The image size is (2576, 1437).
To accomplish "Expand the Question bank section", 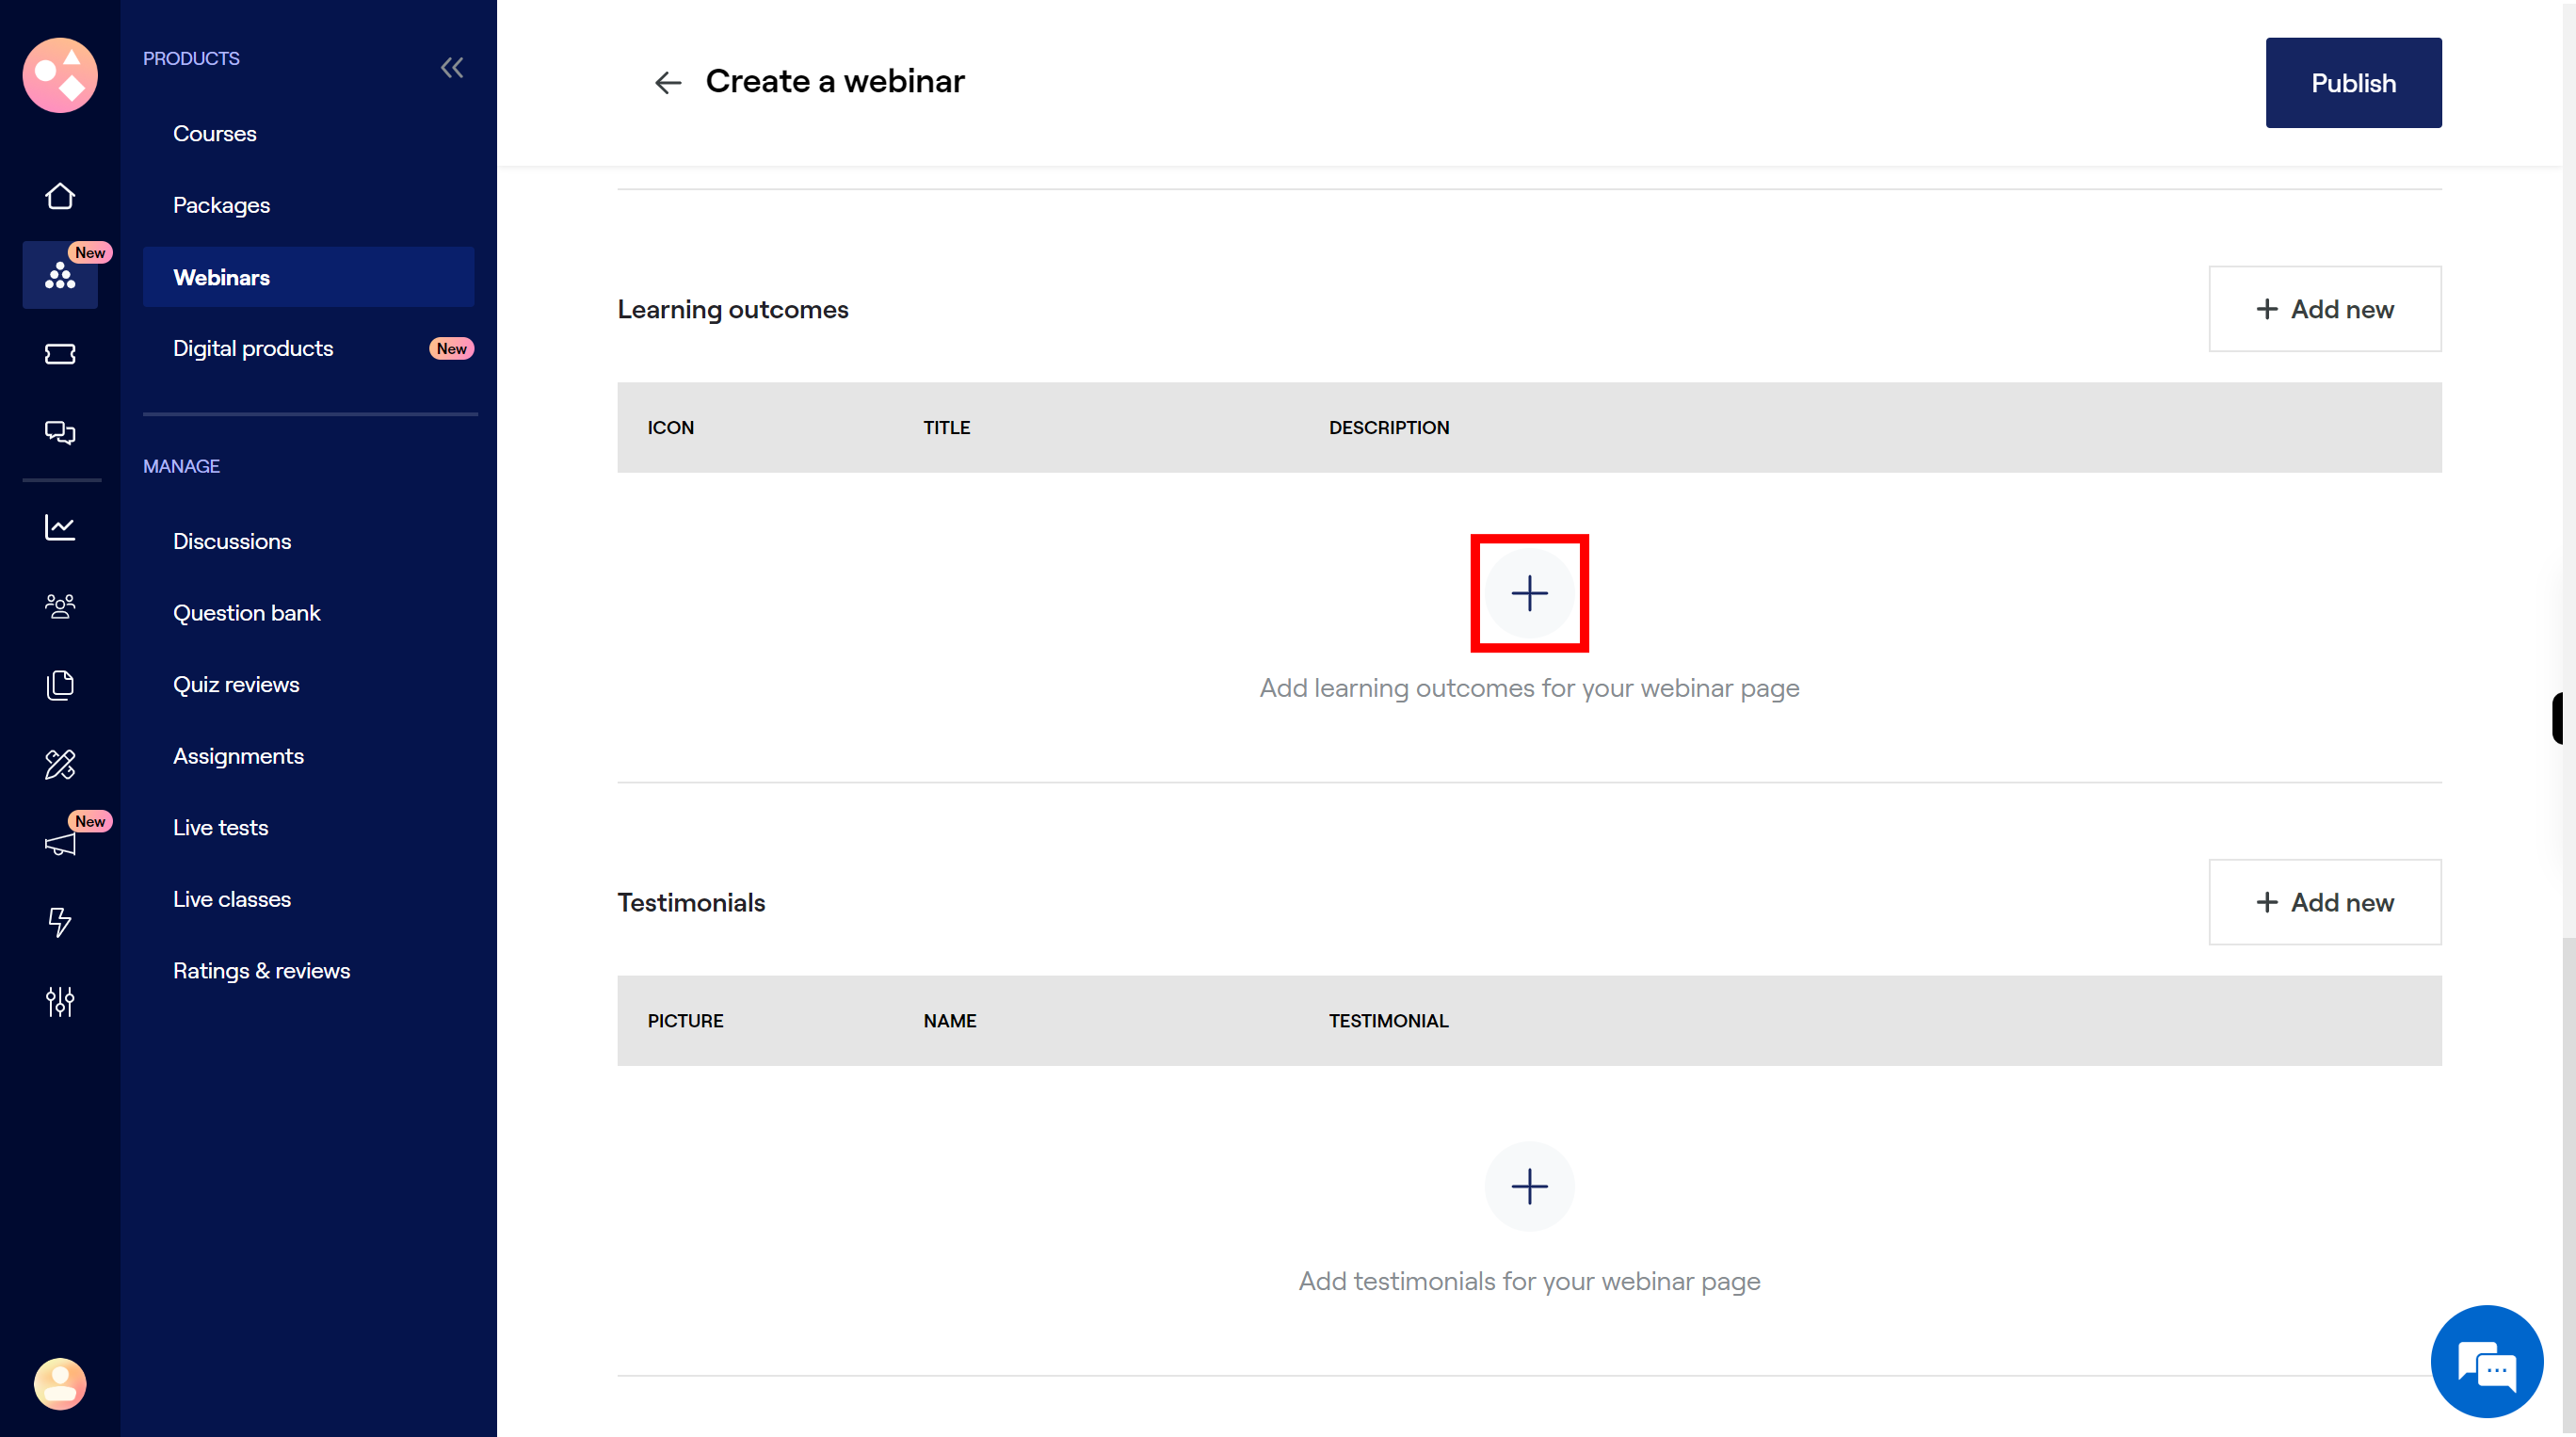I will pos(246,610).
